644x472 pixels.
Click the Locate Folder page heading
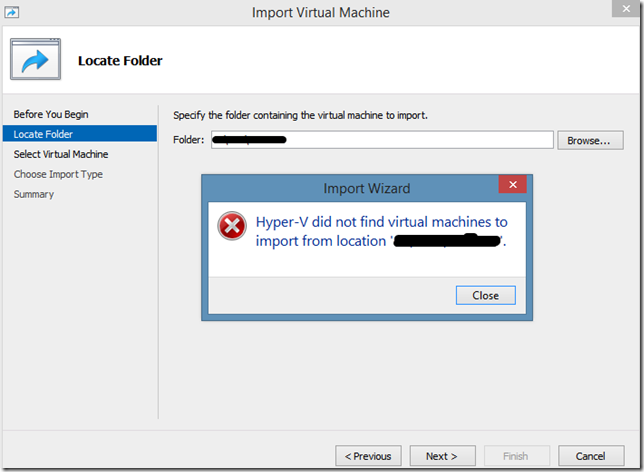coord(120,61)
